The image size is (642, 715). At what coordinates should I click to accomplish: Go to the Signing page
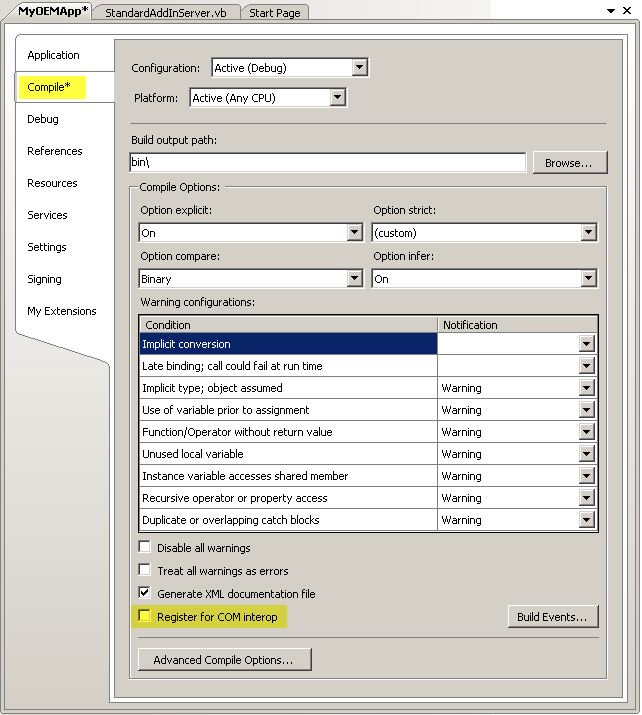click(44, 279)
